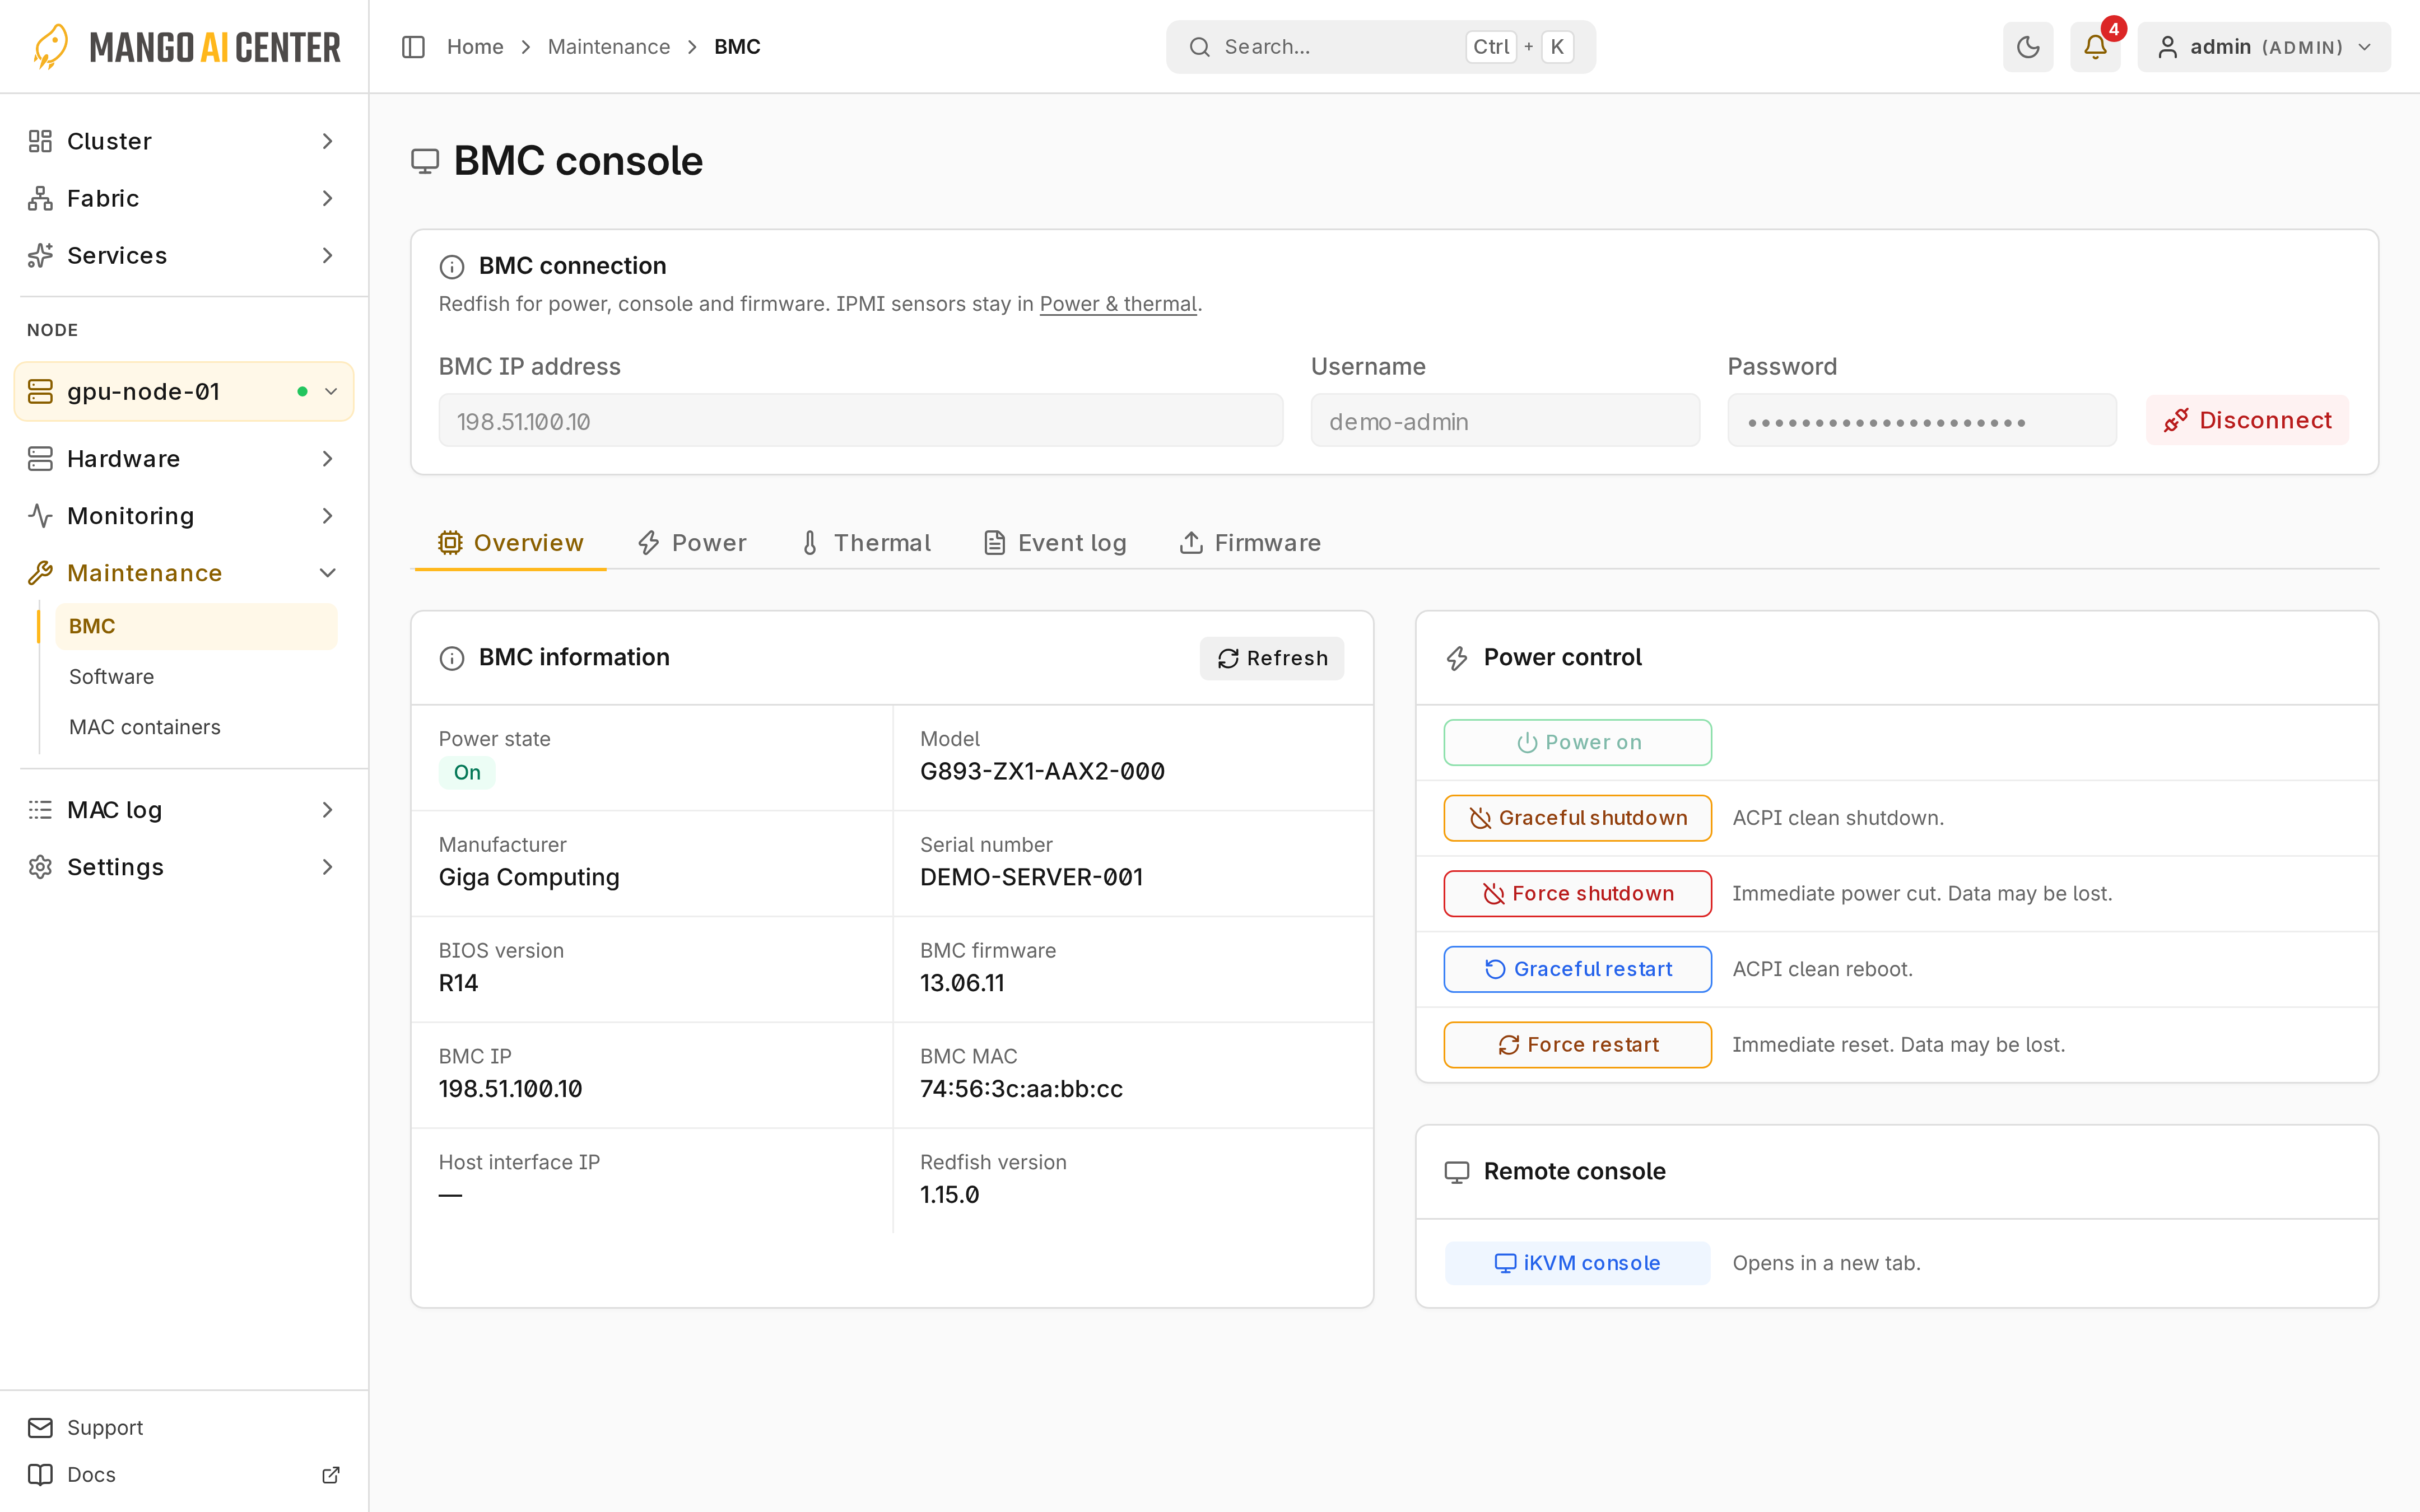The height and width of the screenshot is (1512, 2420).
Task: Click the Mango AI Center rocket logo
Action: [x=50, y=47]
